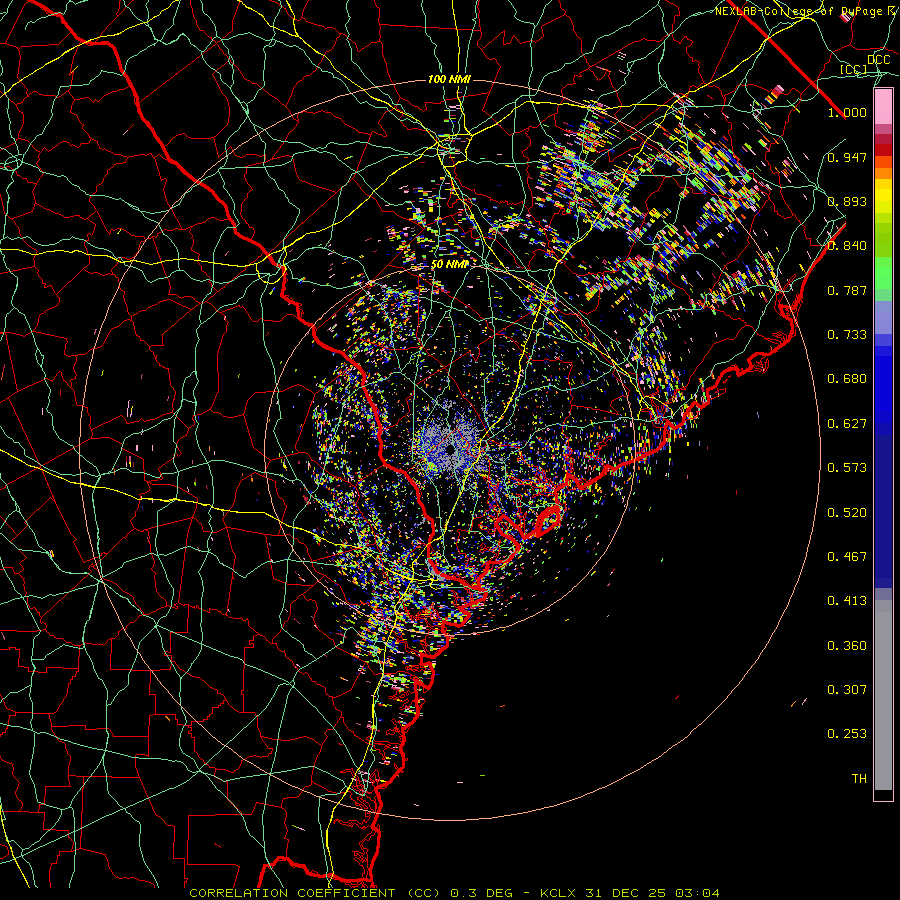Click the "KCLX" station identifier in caption
The image size is (900, 900).
pyautogui.click(x=557, y=893)
